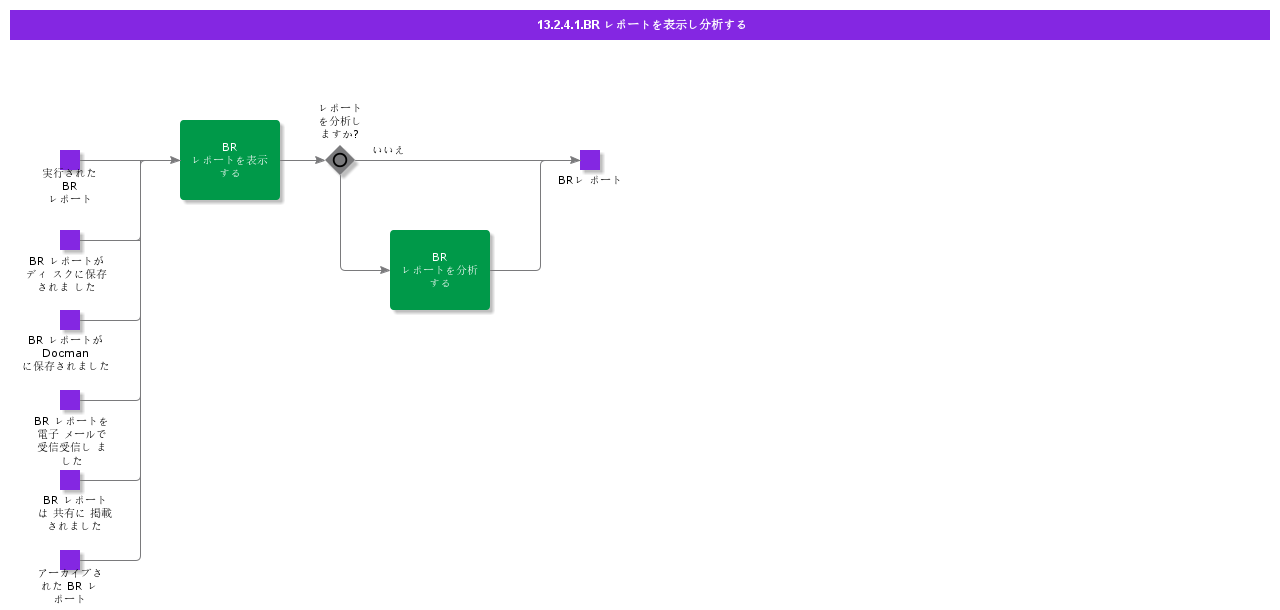Viewport: 1280px width, 610px height.
Task: Select the purple event above Docman に保存されました
Action: point(70,320)
